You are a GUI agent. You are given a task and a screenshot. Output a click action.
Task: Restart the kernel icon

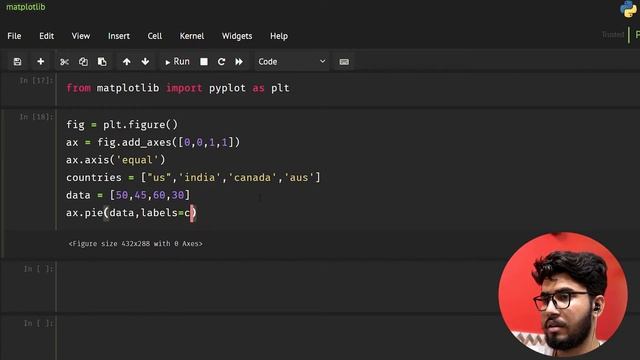click(x=221, y=62)
